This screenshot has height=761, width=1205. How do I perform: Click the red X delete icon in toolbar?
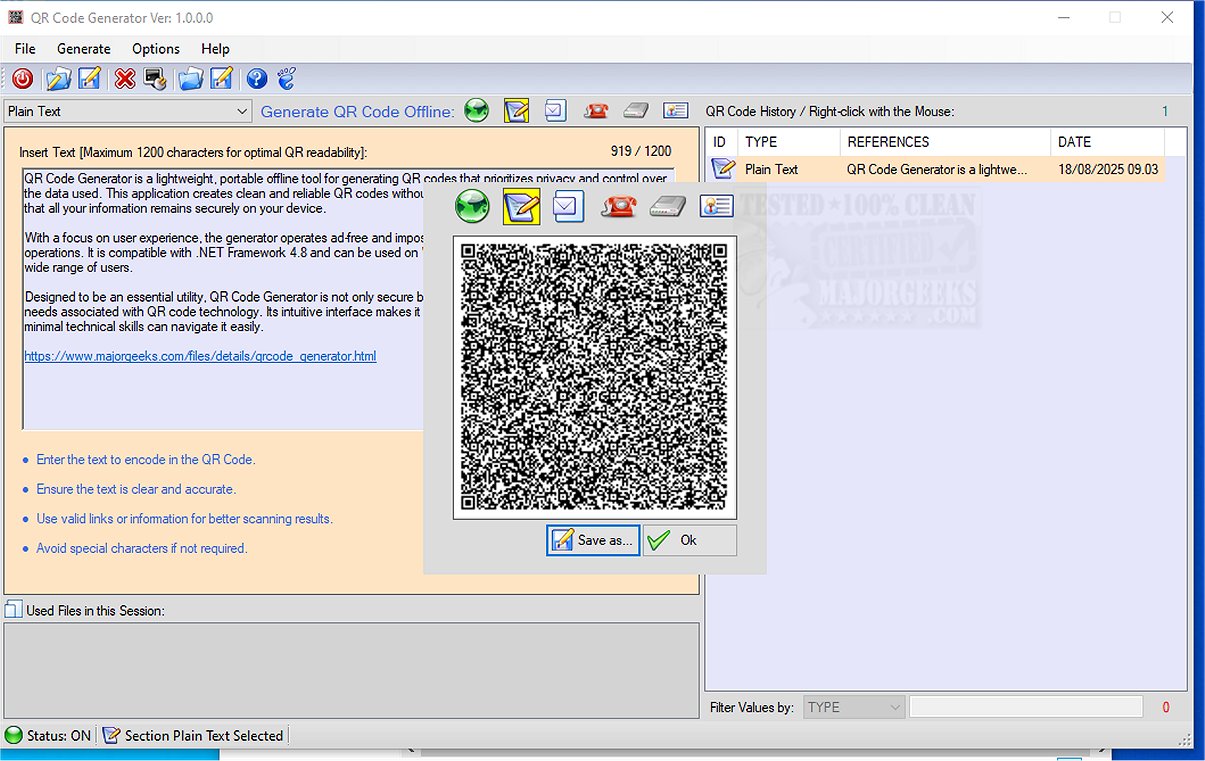(125, 79)
